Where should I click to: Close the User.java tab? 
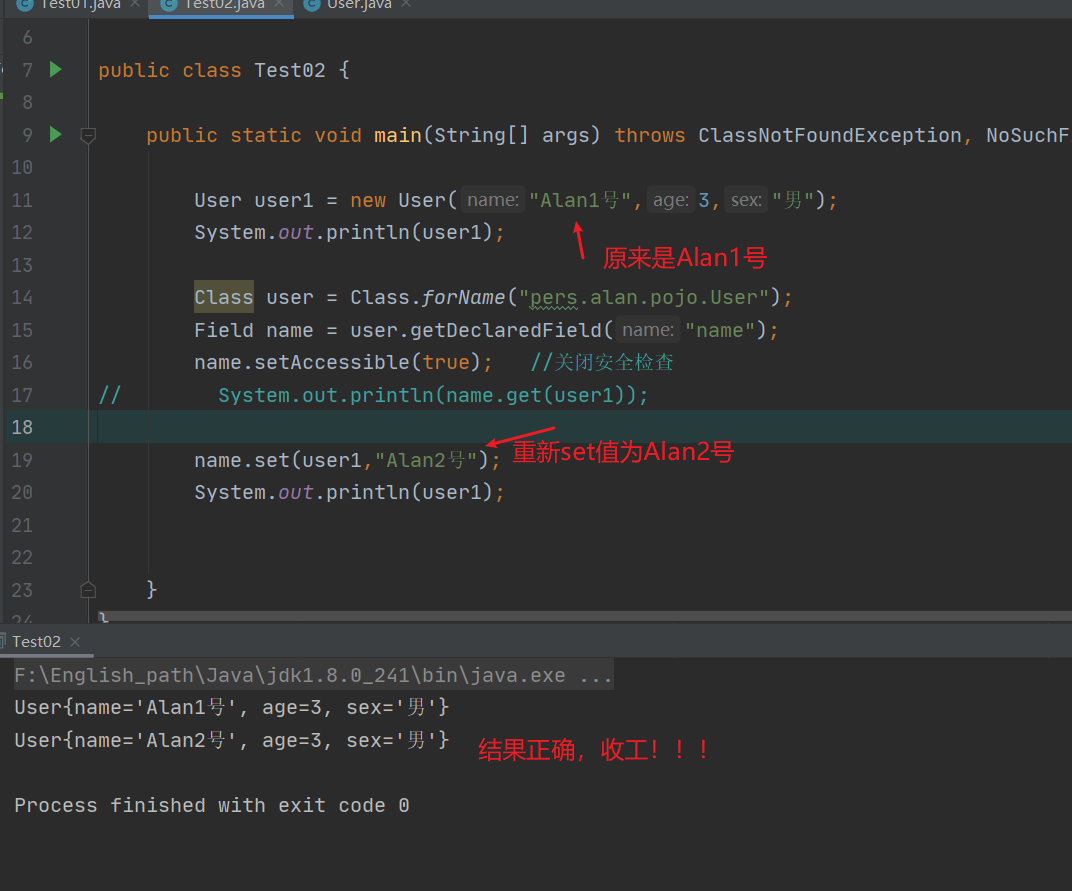[x=406, y=4]
